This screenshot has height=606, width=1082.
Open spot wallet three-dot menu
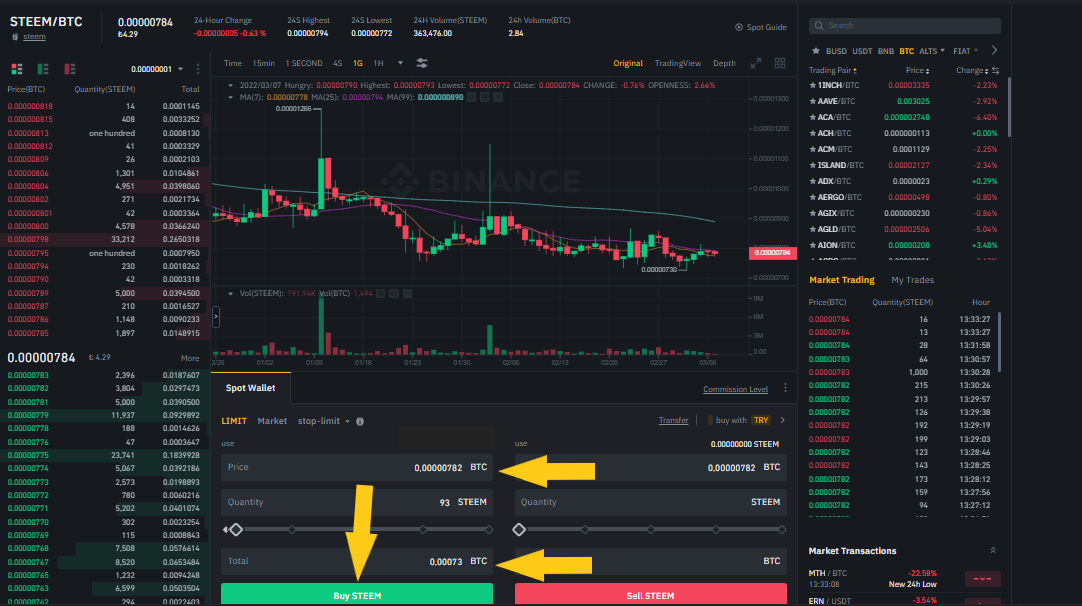(x=785, y=388)
